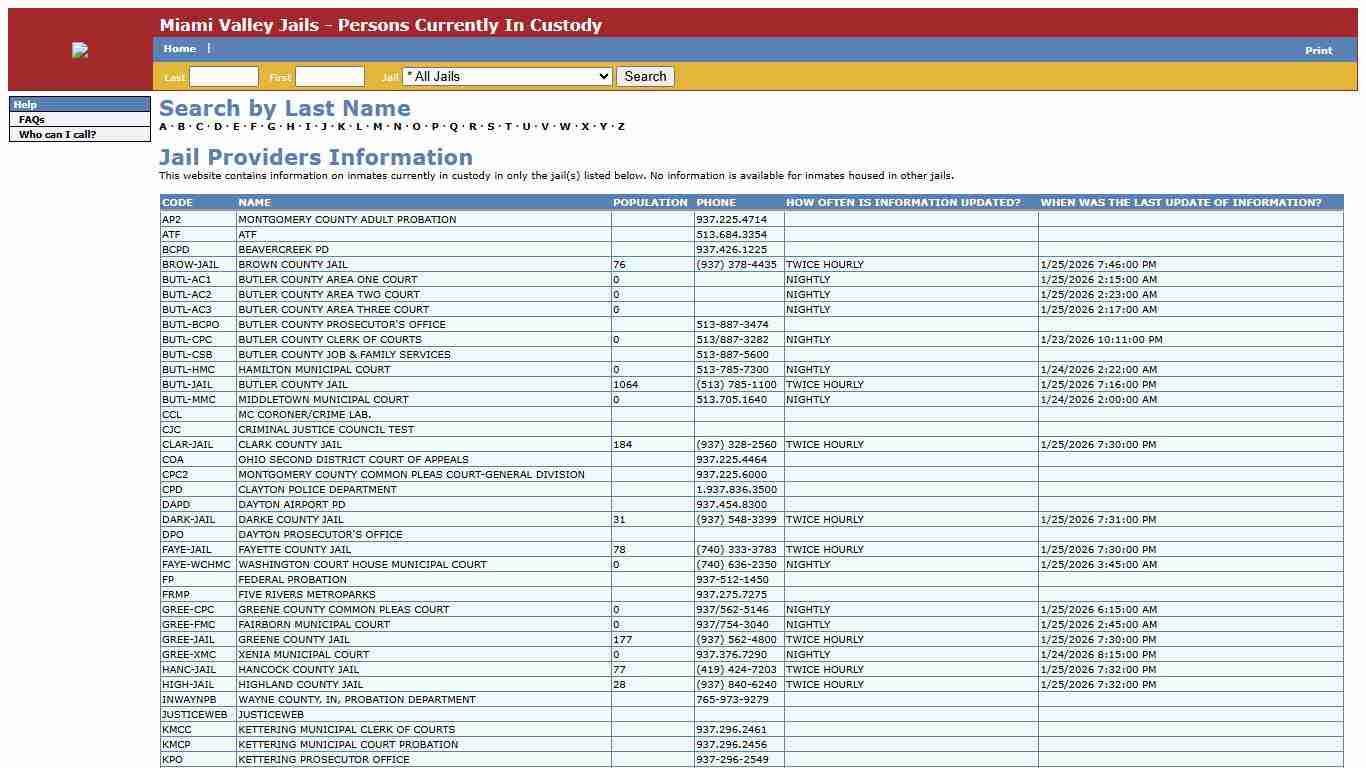Screen dimensions: 1366x768
Task: Click inside the Last name field
Action: [223, 76]
